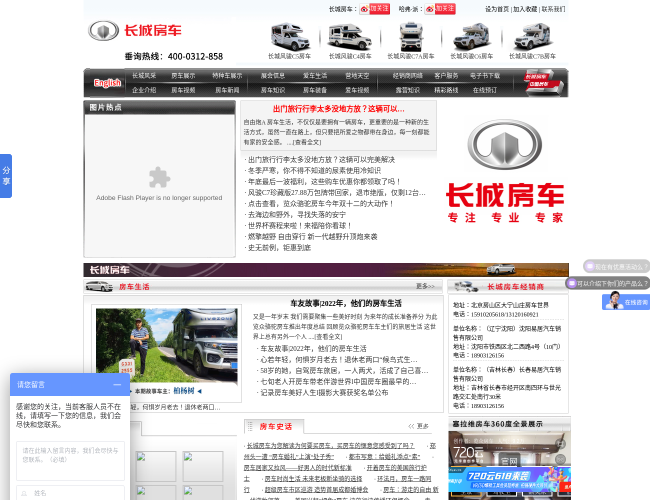Open 长城风骏C4房车 vehicle thumbnail
650x500 pixels.
(350, 36)
